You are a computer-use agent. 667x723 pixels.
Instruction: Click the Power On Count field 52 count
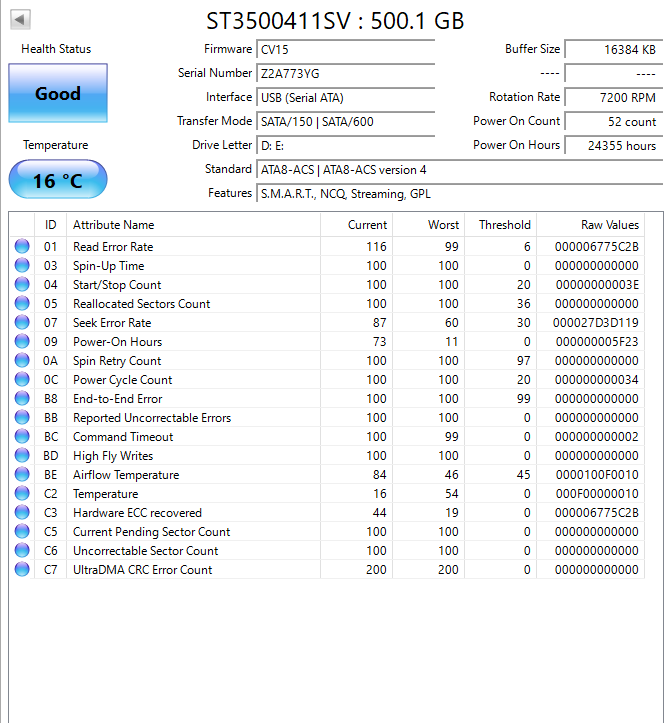[613, 121]
